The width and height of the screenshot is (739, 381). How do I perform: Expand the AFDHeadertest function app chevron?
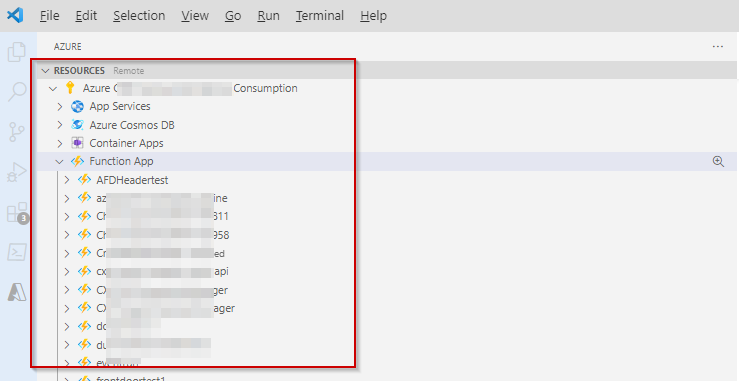[67, 180]
